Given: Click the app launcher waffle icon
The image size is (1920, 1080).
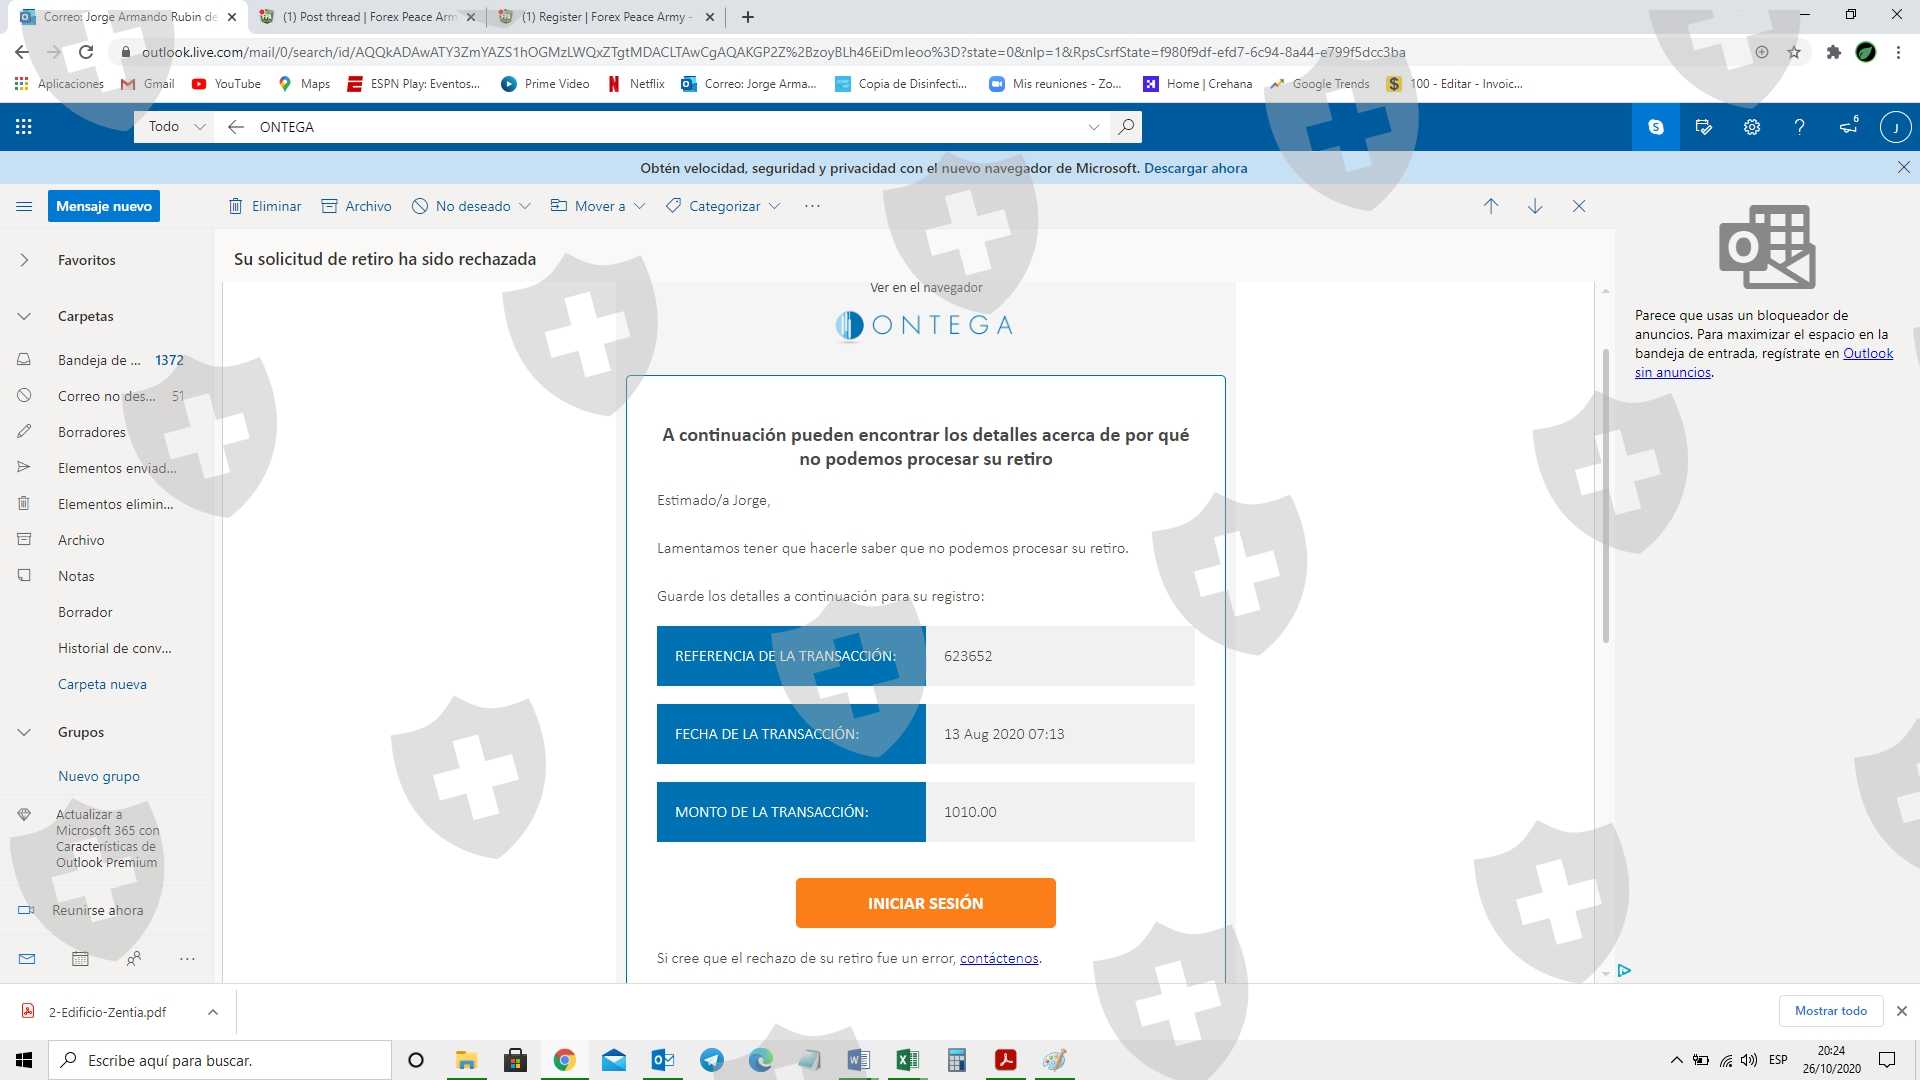Looking at the screenshot, I should pyautogui.click(x=24, y=127).
